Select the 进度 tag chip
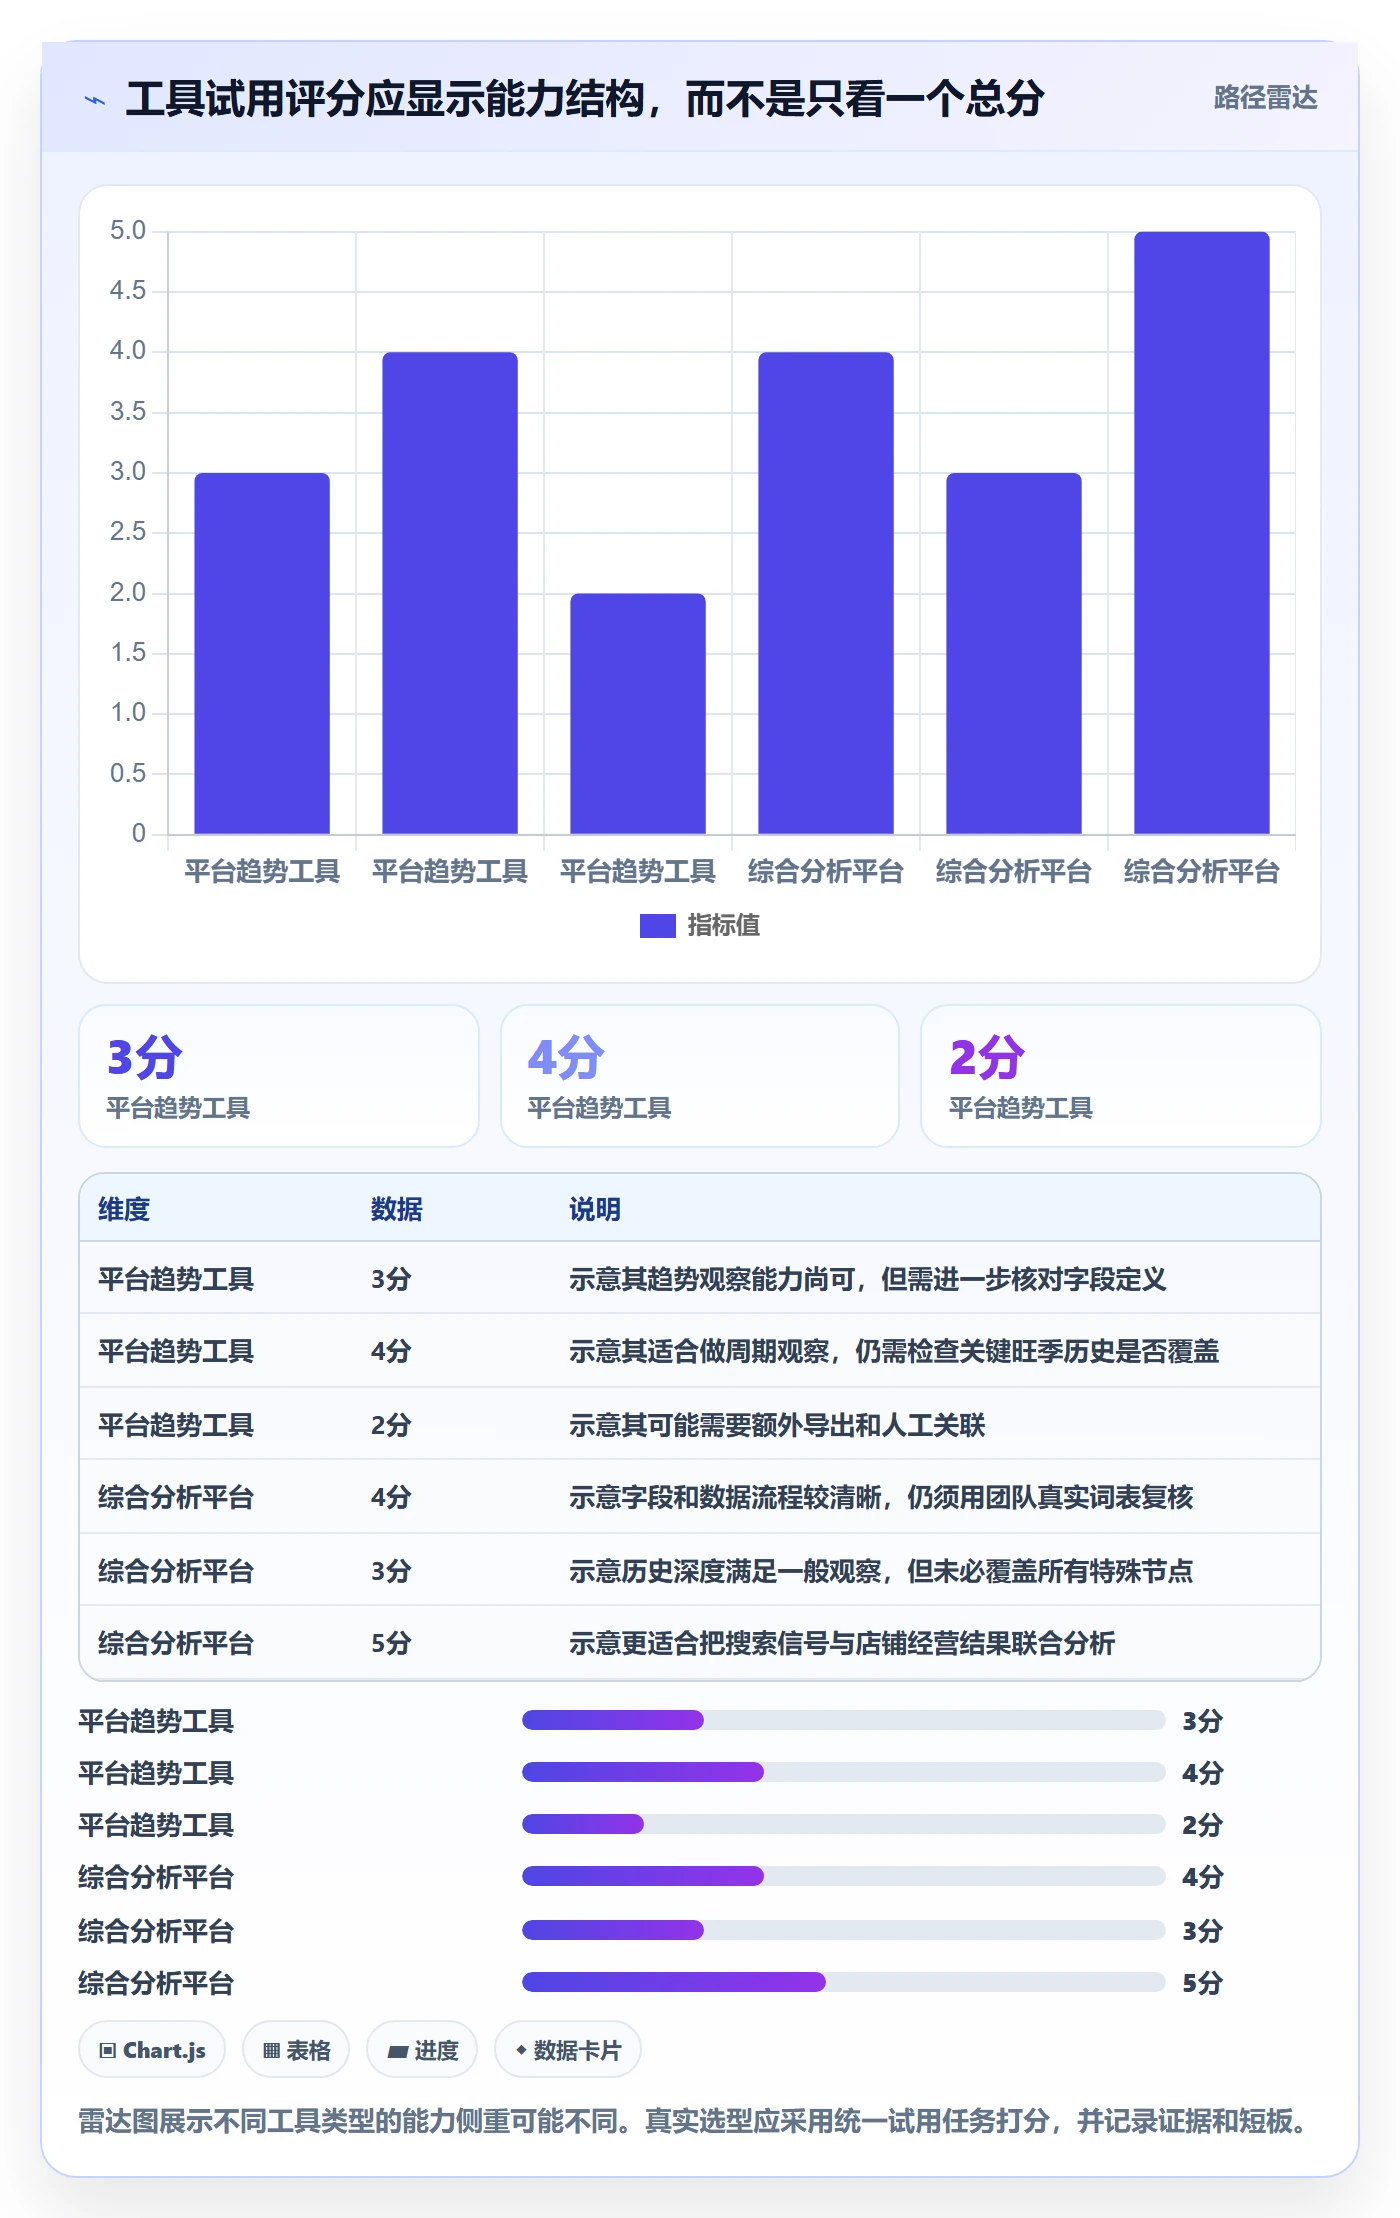The width and height of the screenshot is (1400, 2218). pyautogui.click(x=422, y=2050)
